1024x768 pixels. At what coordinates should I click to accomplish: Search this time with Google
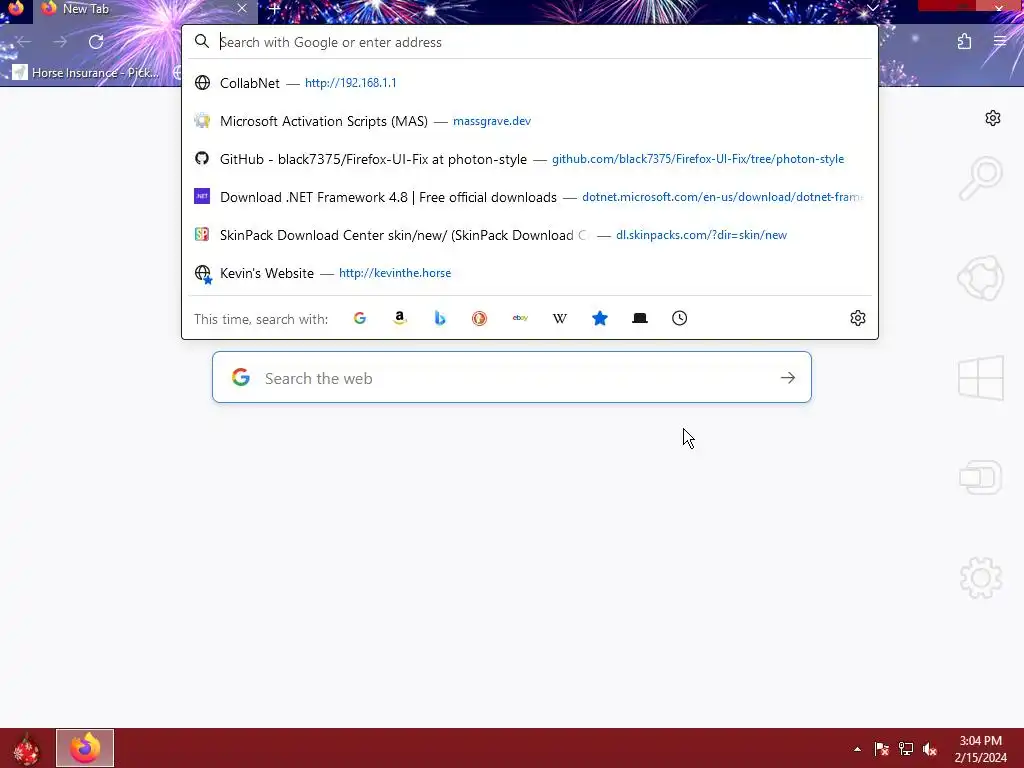(360, 318)
